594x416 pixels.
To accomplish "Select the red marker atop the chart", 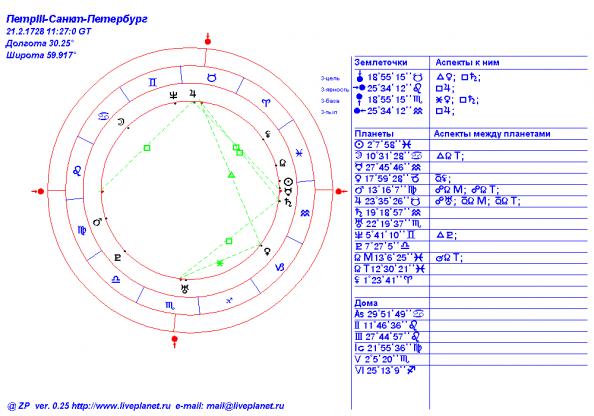I will click(208, 40).
